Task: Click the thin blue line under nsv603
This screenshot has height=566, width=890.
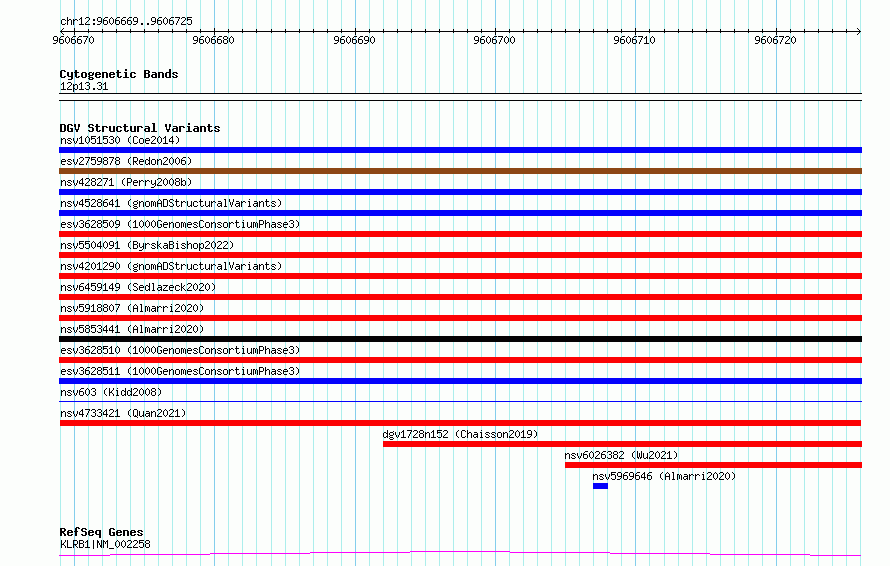Action: pos(460,401)
